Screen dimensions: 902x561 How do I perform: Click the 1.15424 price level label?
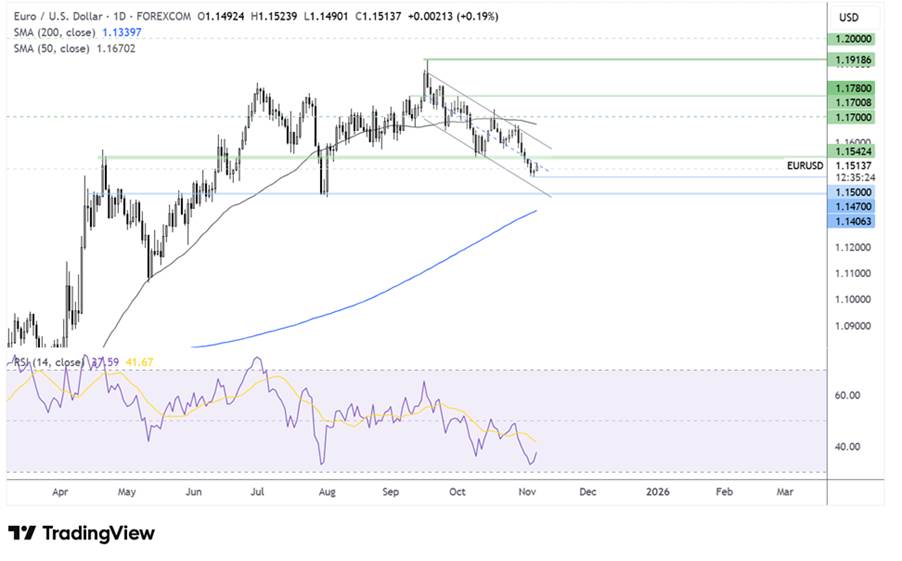click(x=851, y=150)
